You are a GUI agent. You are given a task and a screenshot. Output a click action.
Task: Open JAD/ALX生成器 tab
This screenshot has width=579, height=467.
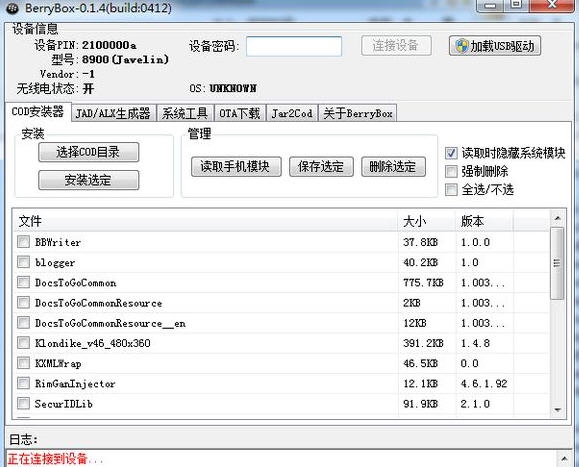coord(113,113)
